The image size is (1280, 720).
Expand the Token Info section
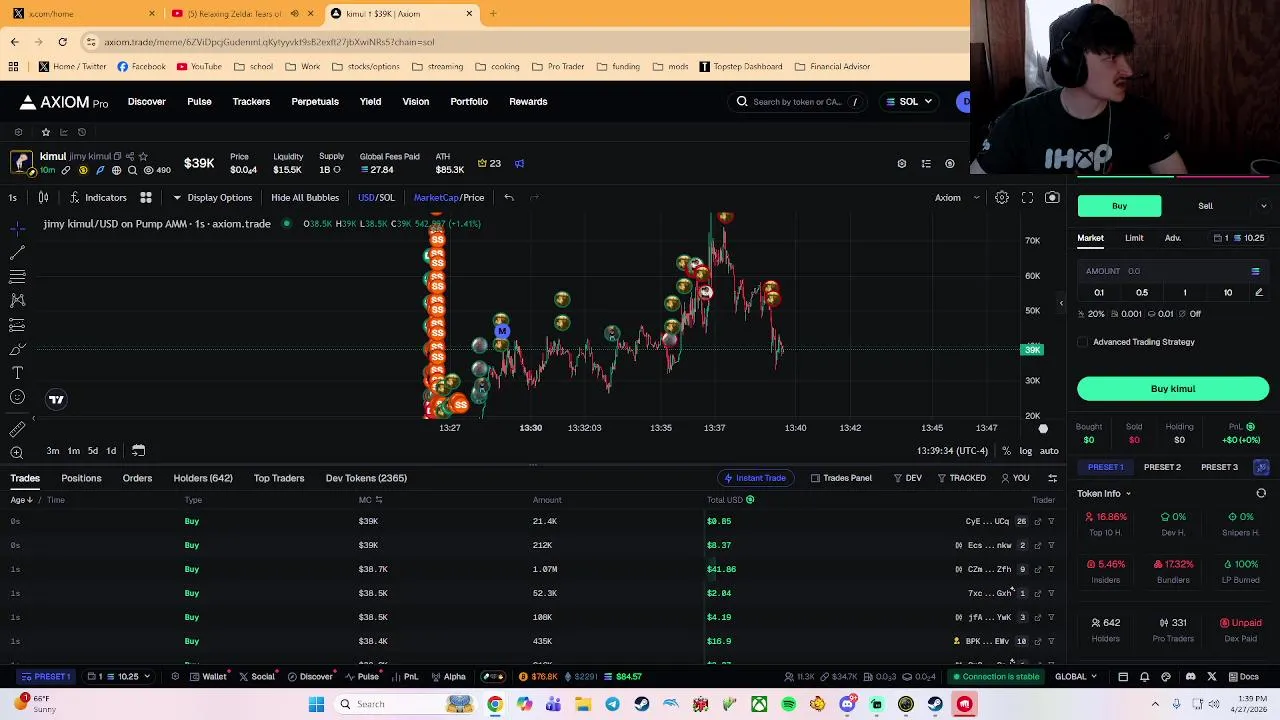point(1104,493)
